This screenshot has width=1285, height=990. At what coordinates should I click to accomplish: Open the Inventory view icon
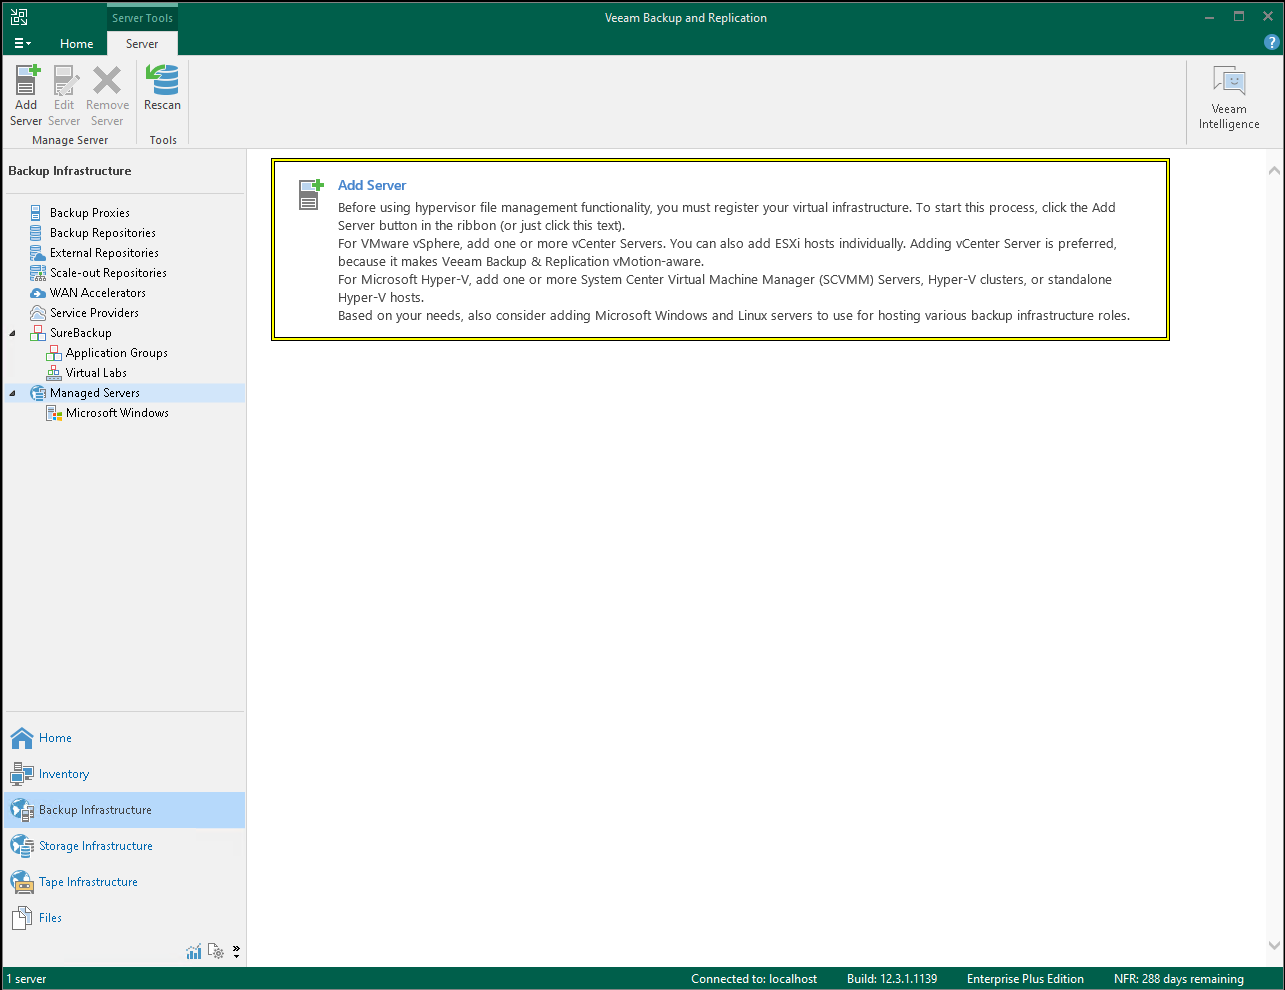22,774
